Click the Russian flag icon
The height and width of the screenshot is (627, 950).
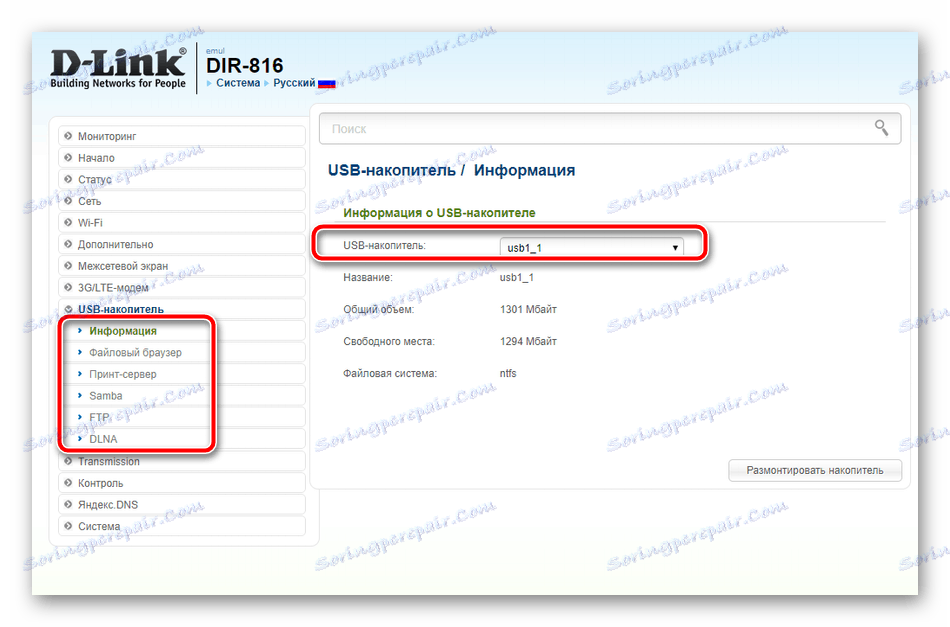[327, 84]
